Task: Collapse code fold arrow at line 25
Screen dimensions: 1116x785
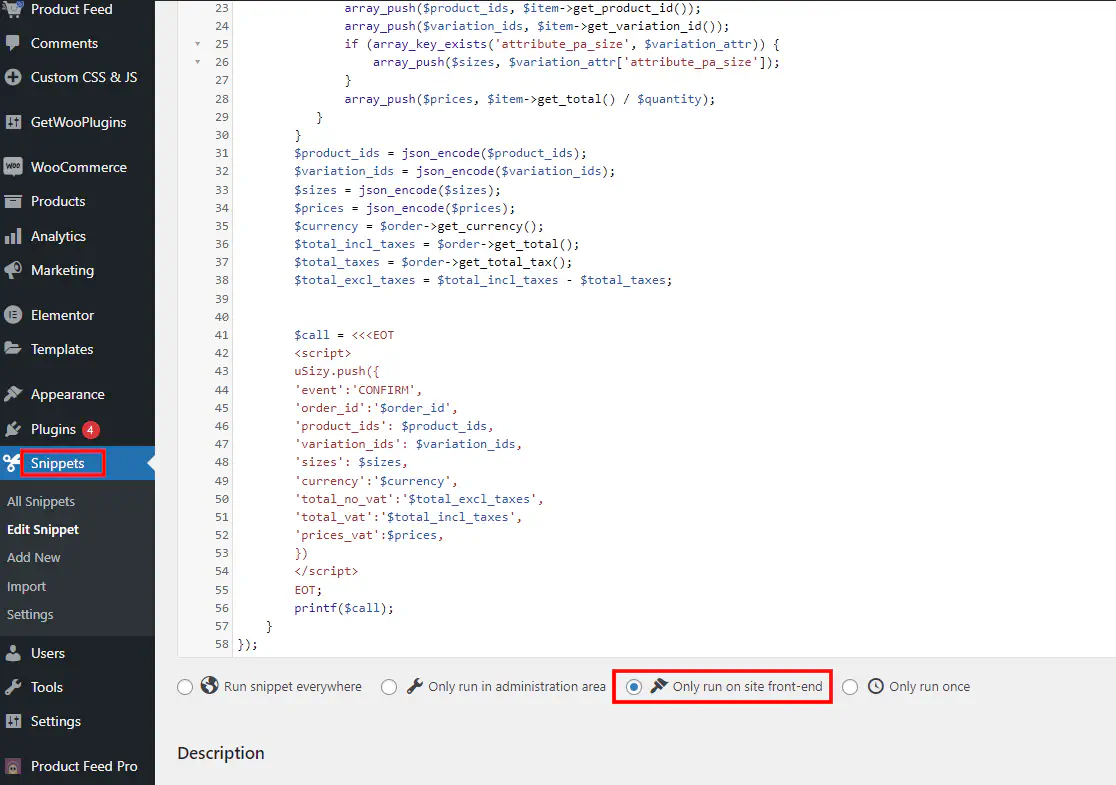Action: pos(197,44)
